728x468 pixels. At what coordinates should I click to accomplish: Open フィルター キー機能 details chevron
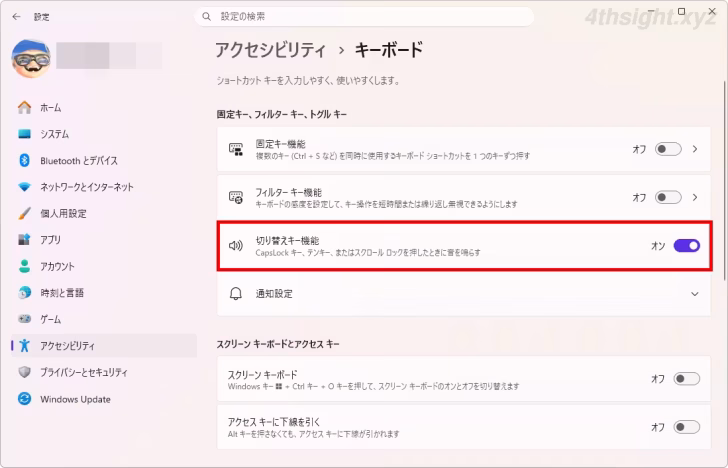click(695, 197)
